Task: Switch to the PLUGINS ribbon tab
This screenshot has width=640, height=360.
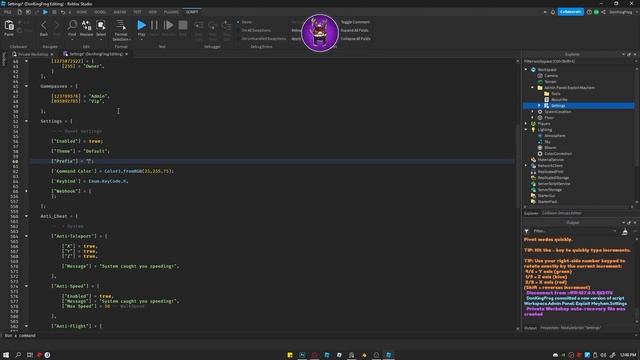Action: 171,12
